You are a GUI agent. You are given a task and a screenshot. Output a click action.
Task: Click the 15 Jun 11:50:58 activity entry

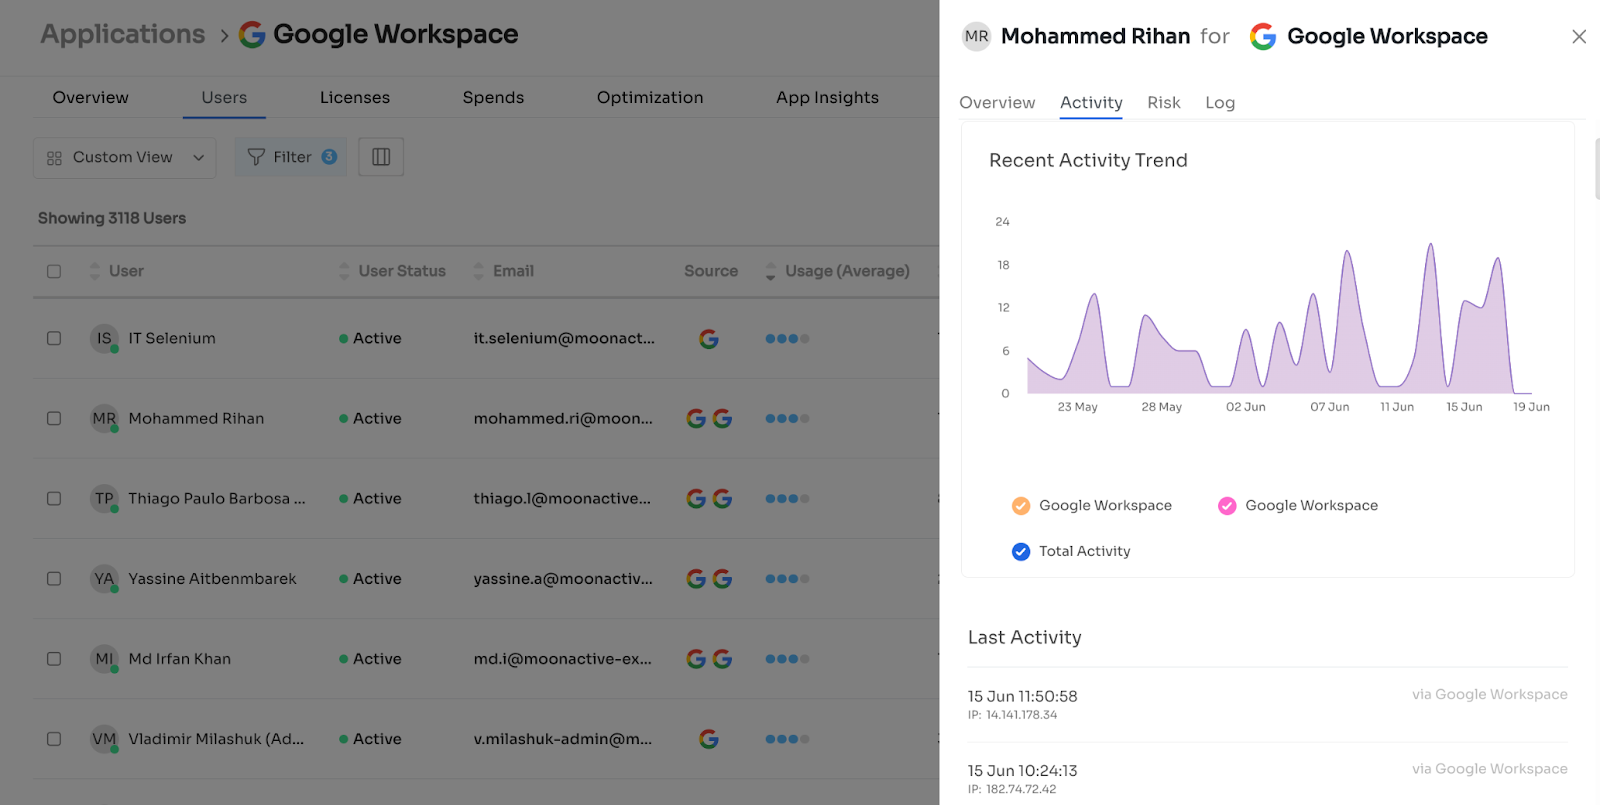[1268, 704]
